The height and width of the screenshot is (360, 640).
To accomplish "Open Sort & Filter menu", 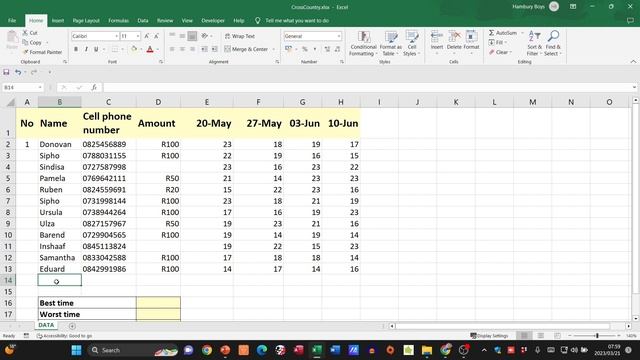I will coord(534,43).
